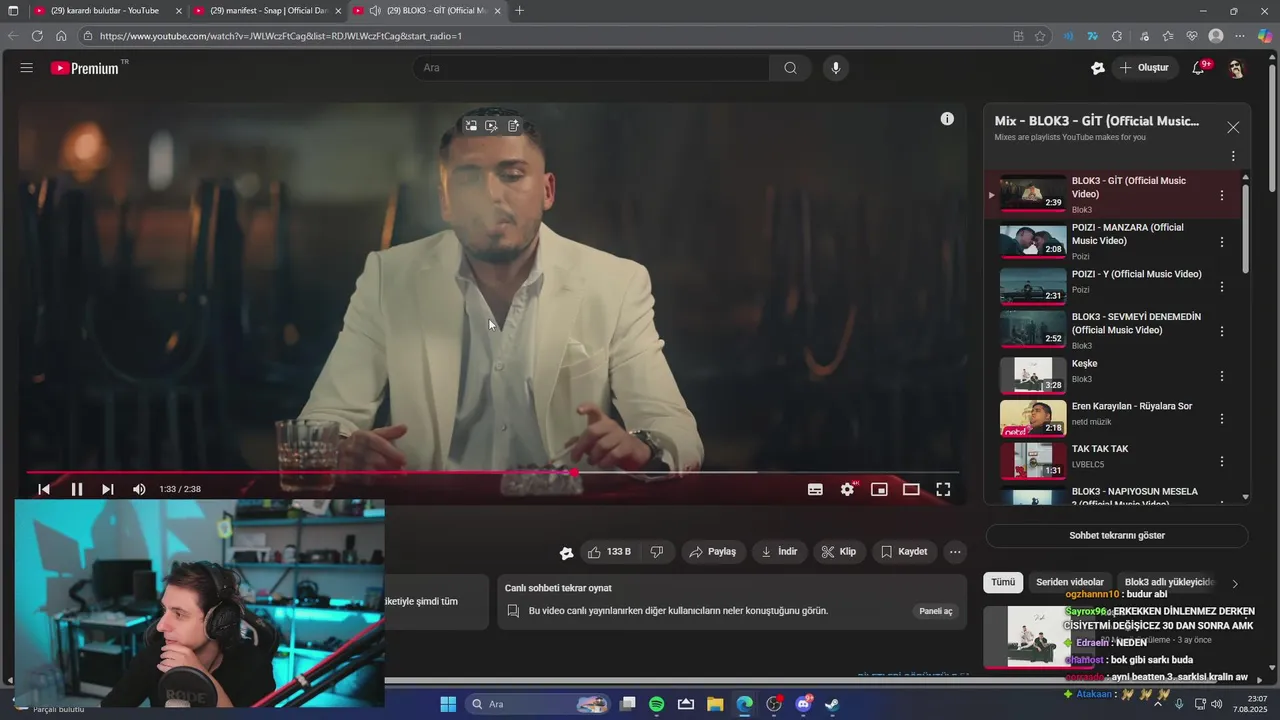Click the YouTube search magnifier button

(x=791, y=68)
